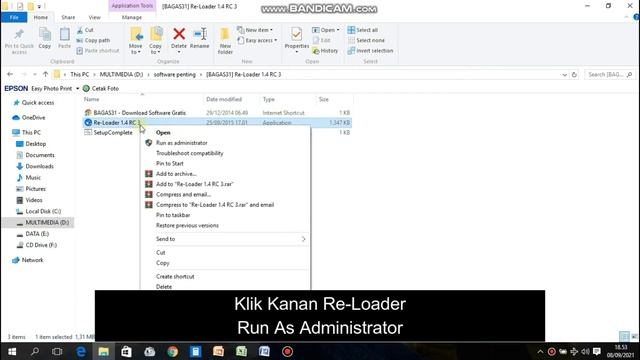This screenshot has width=640, height=360.
Task: Click the Properties ribbon icon
Action: pos(297,38)
